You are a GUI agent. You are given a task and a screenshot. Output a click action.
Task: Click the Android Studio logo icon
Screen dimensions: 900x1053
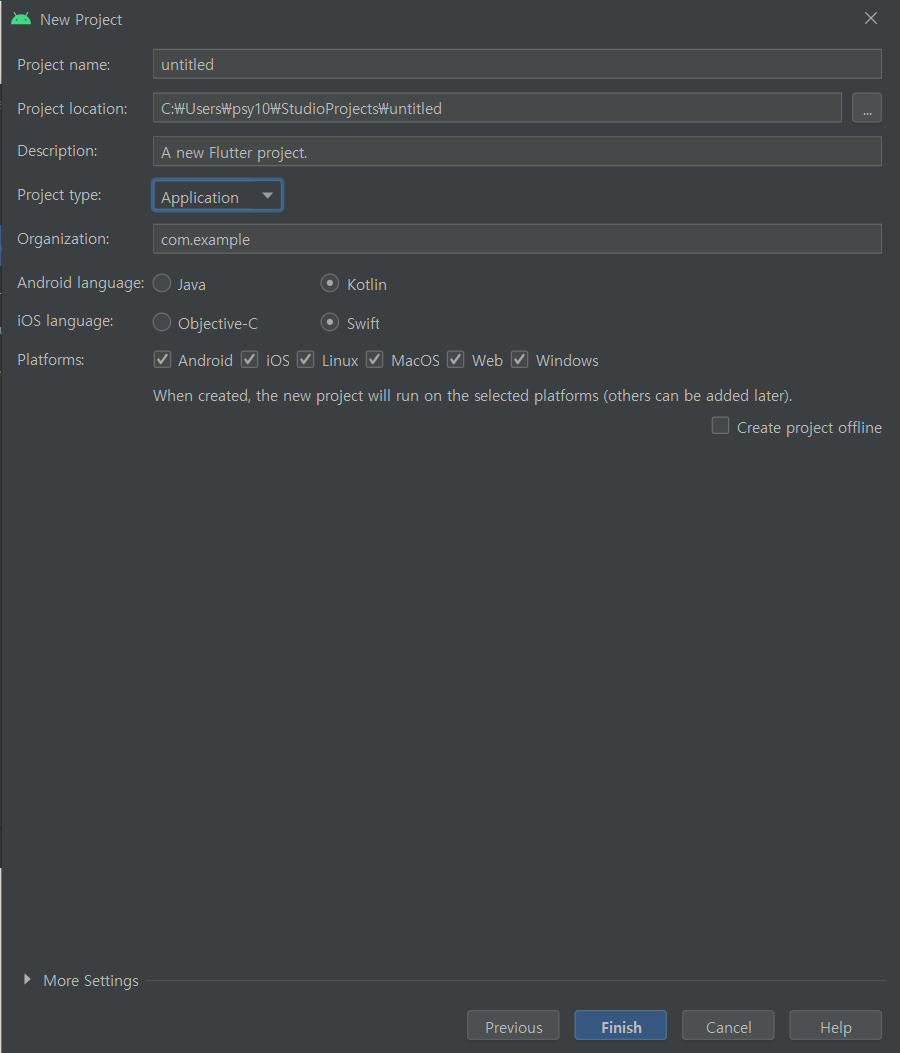point(21,19)
